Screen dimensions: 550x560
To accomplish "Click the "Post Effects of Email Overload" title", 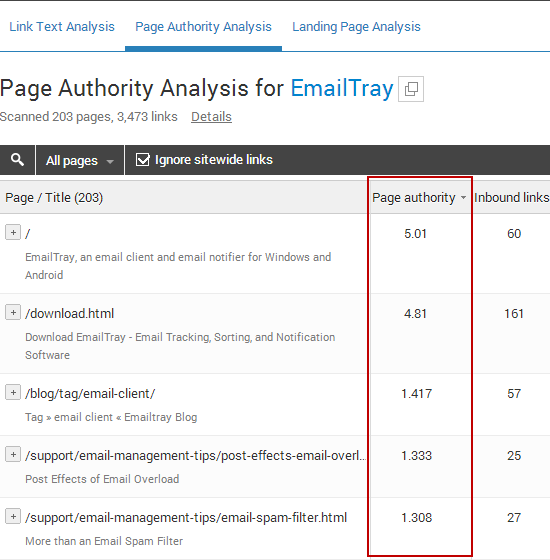I will (102, 479).
